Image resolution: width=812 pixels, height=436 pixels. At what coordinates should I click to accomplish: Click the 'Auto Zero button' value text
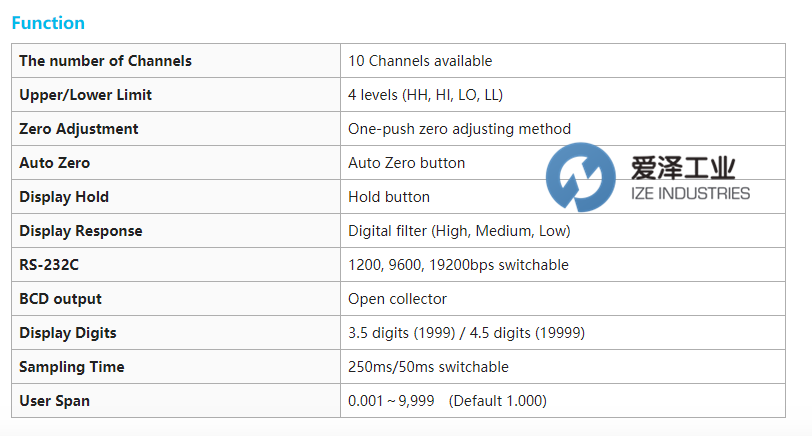tap(406, 163)
